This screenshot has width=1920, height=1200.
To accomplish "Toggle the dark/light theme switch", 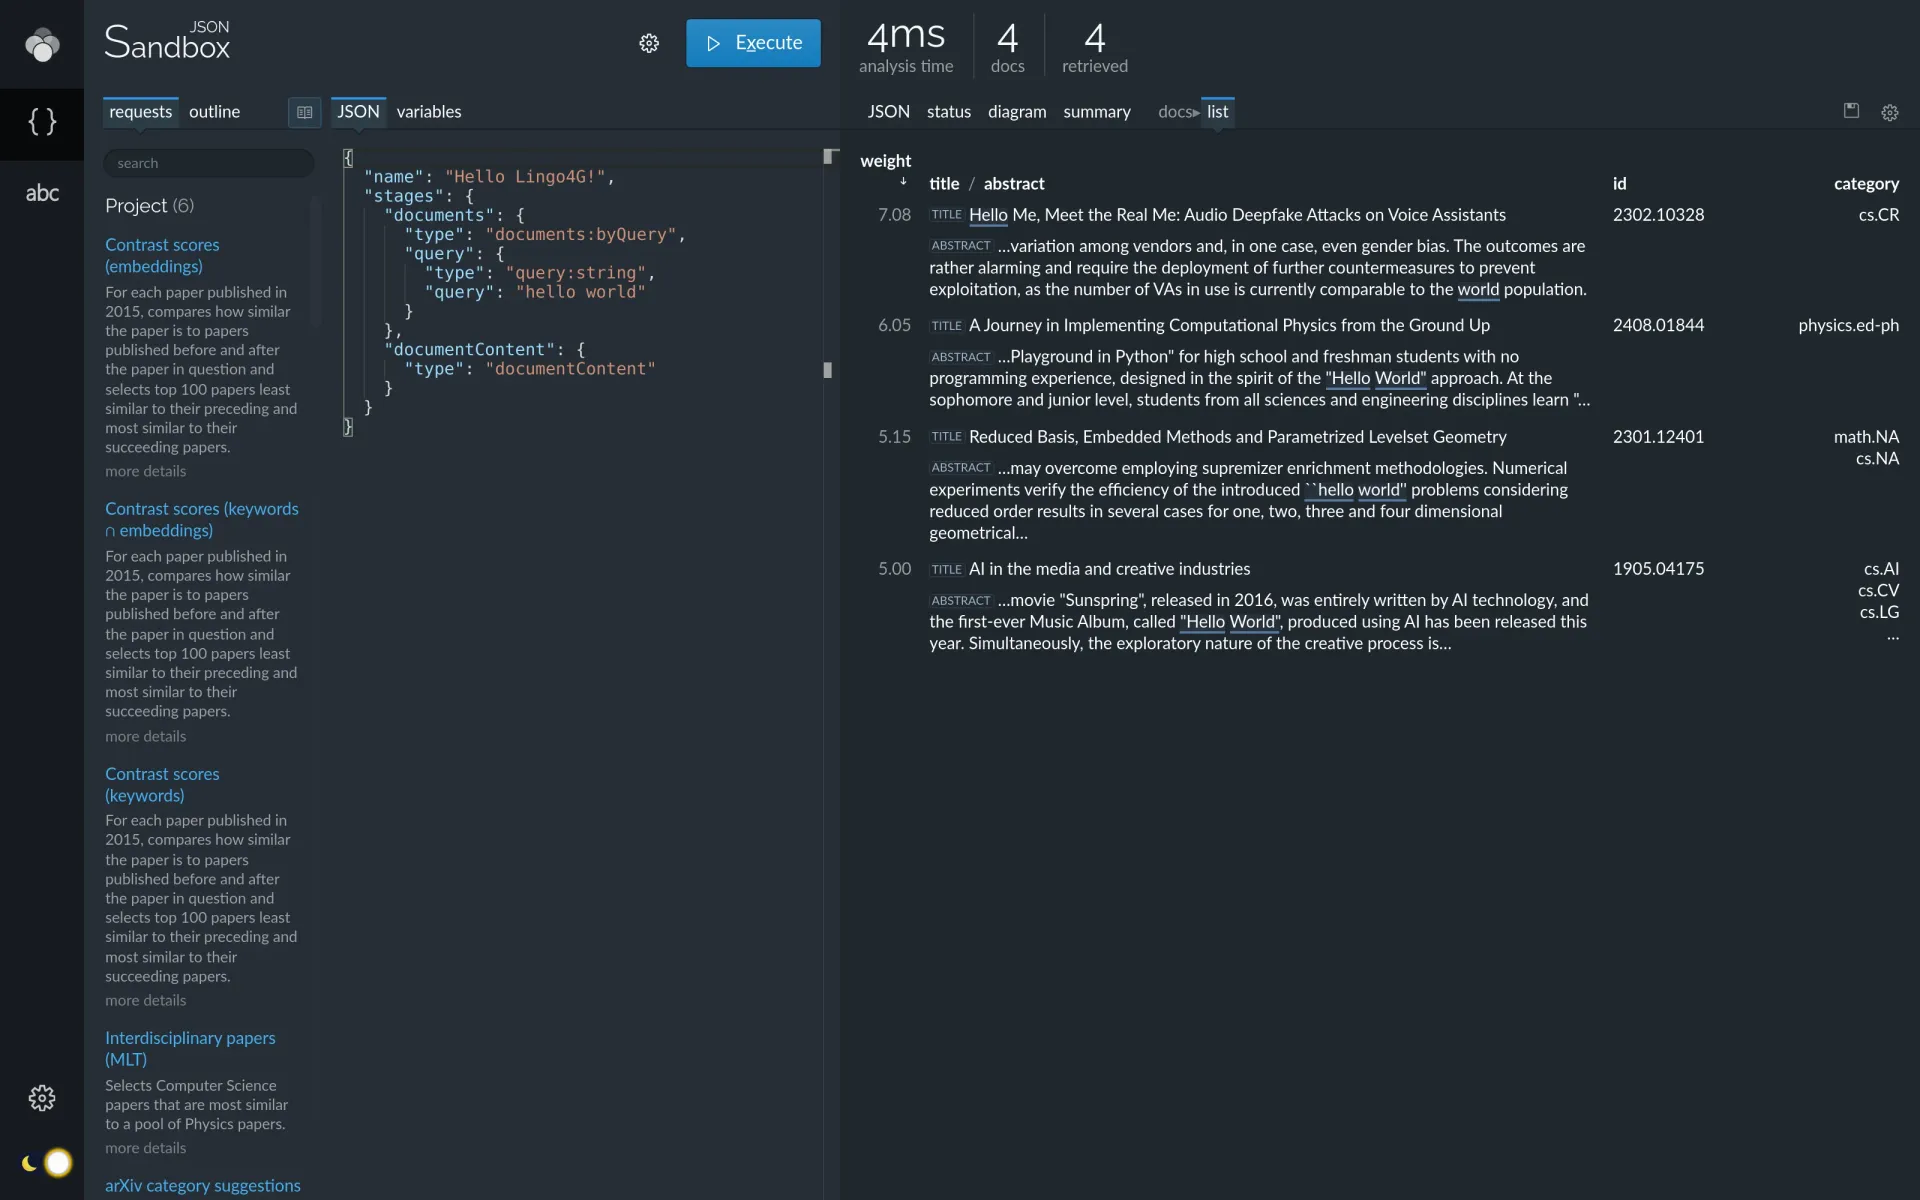I will [x=46, y=1162].
